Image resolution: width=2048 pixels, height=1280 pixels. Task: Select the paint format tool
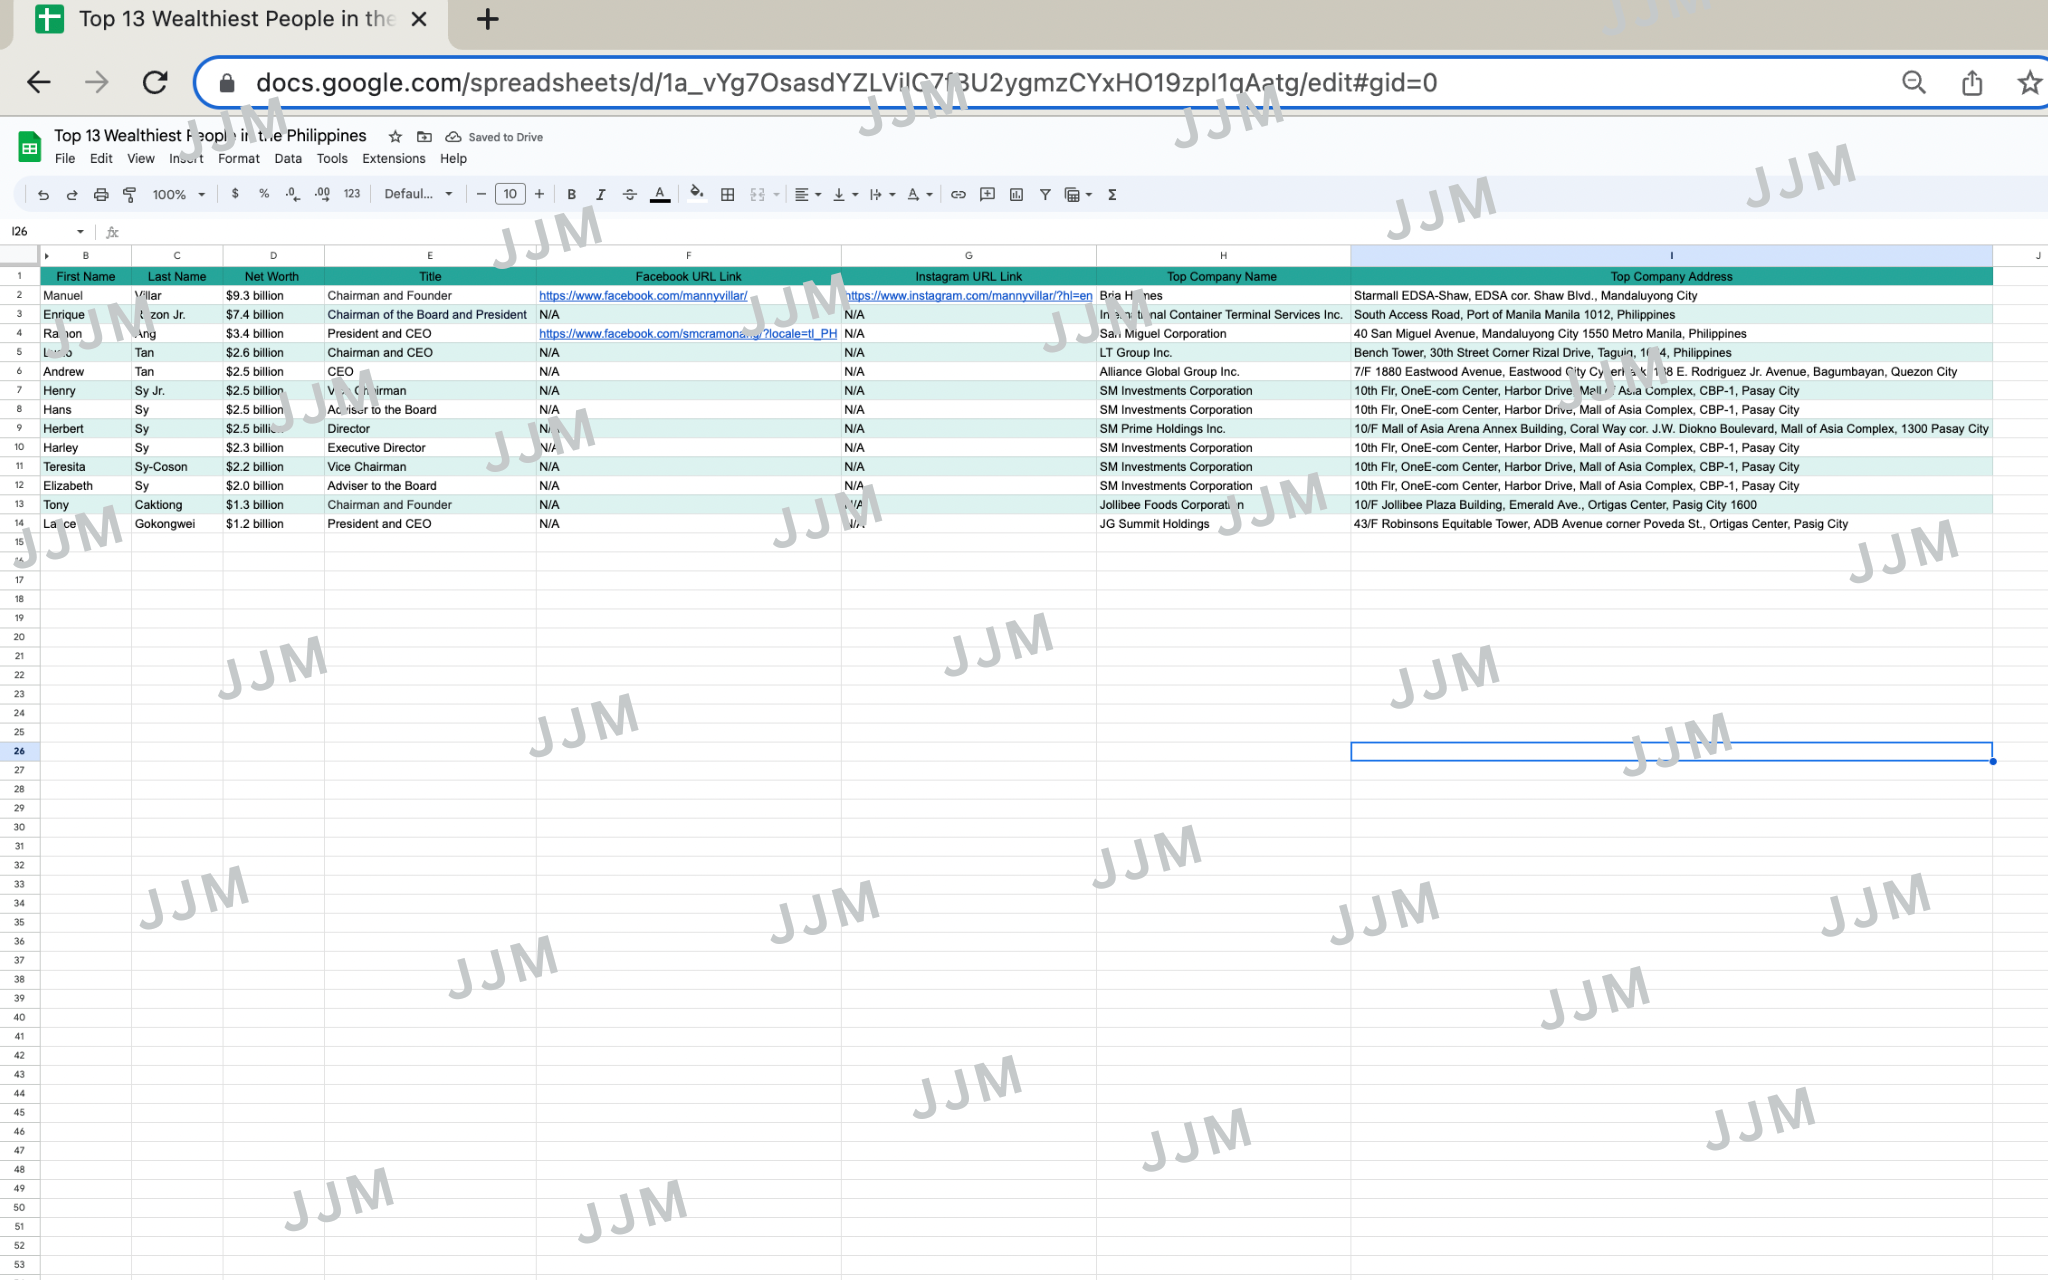coord(130,195)
